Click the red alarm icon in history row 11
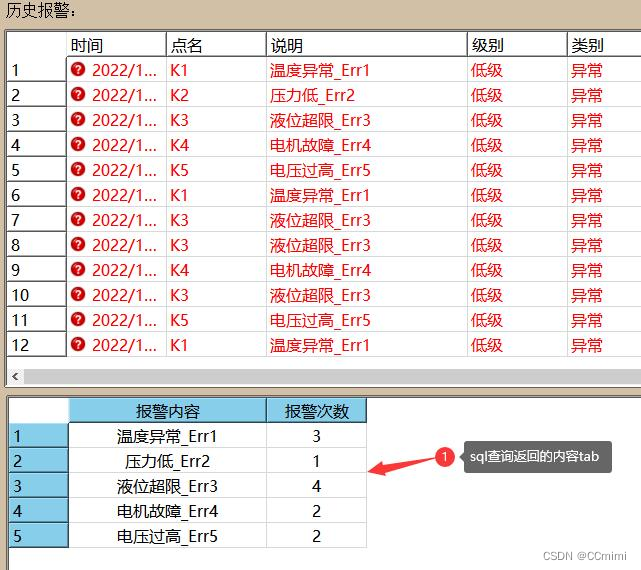 click(x=78, y=319)
